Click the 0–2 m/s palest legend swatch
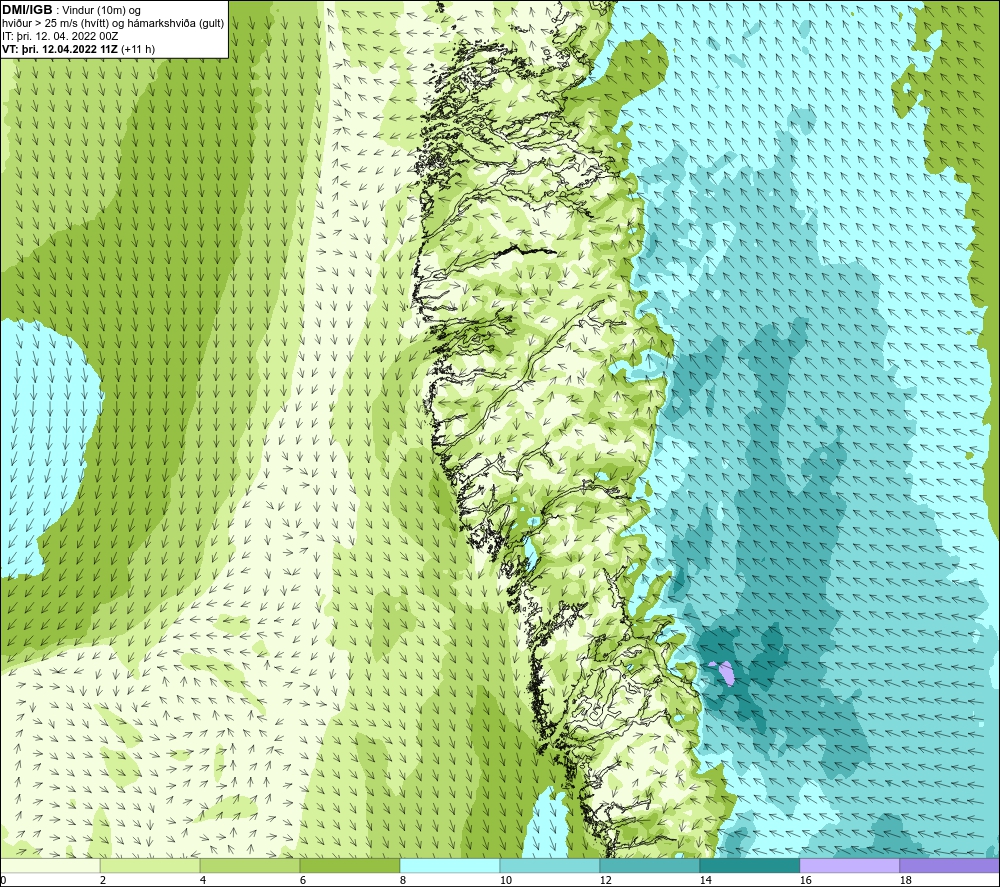1000x887 pixels. (x=50, y=865)
